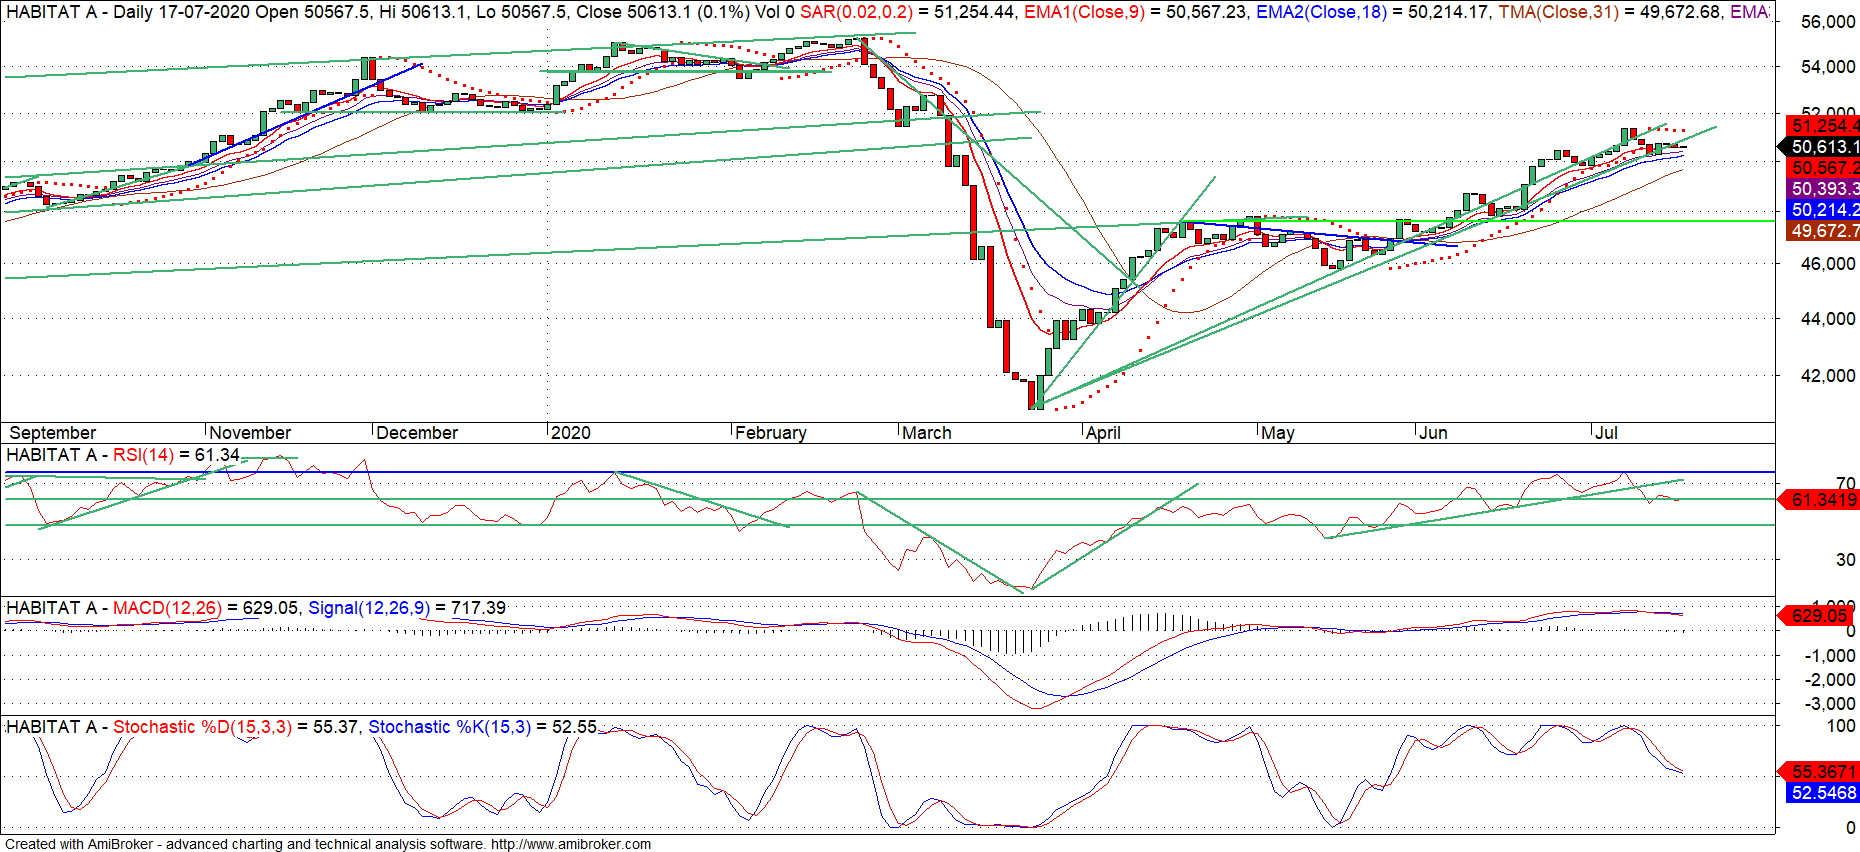Click the 2020 label on time axis

tap(571, 433)
